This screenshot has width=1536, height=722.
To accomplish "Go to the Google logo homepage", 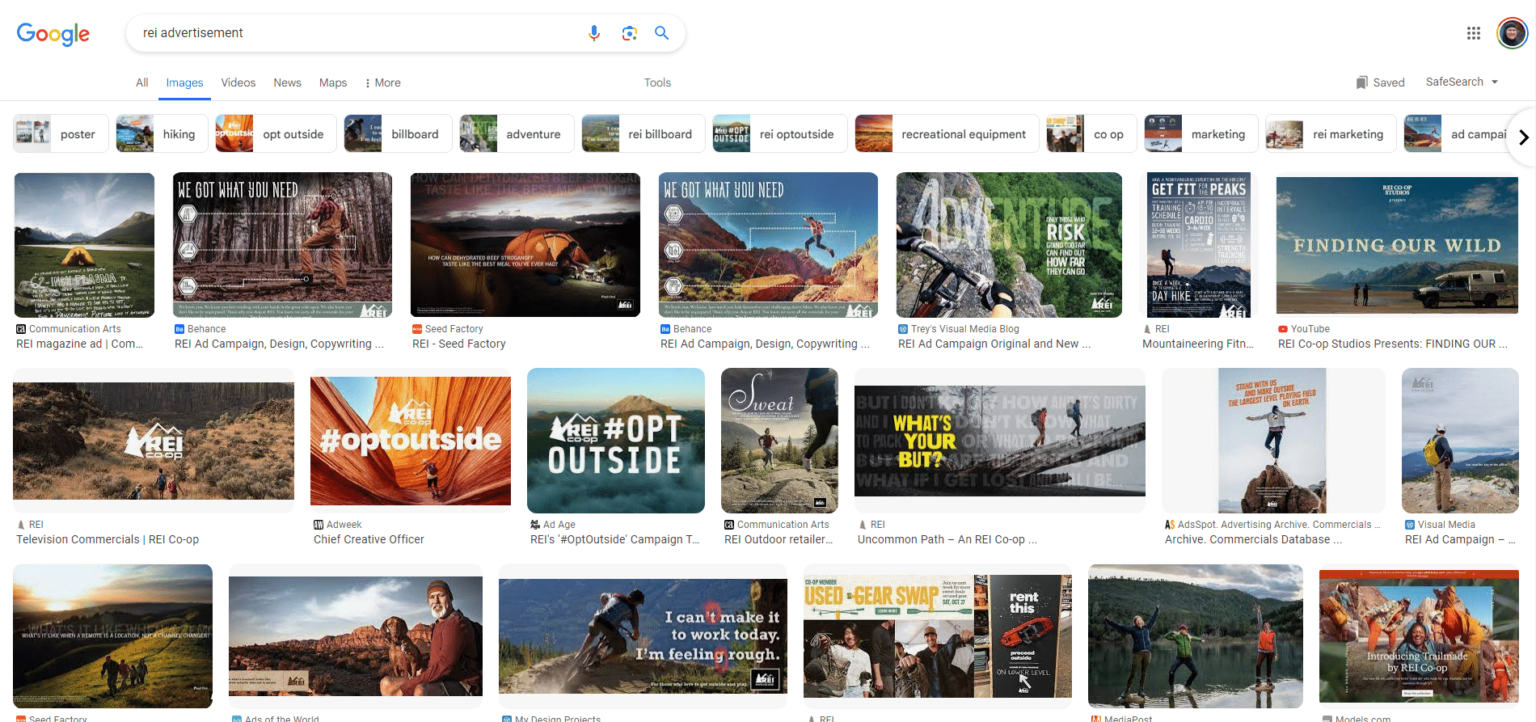I will [x=53, y=34].
